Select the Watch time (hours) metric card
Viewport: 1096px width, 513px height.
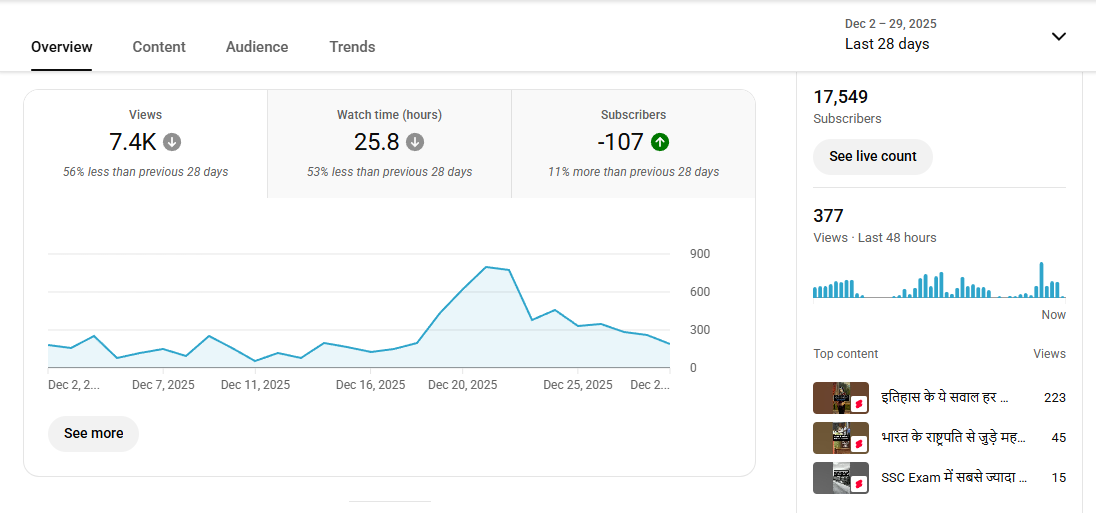389,144
